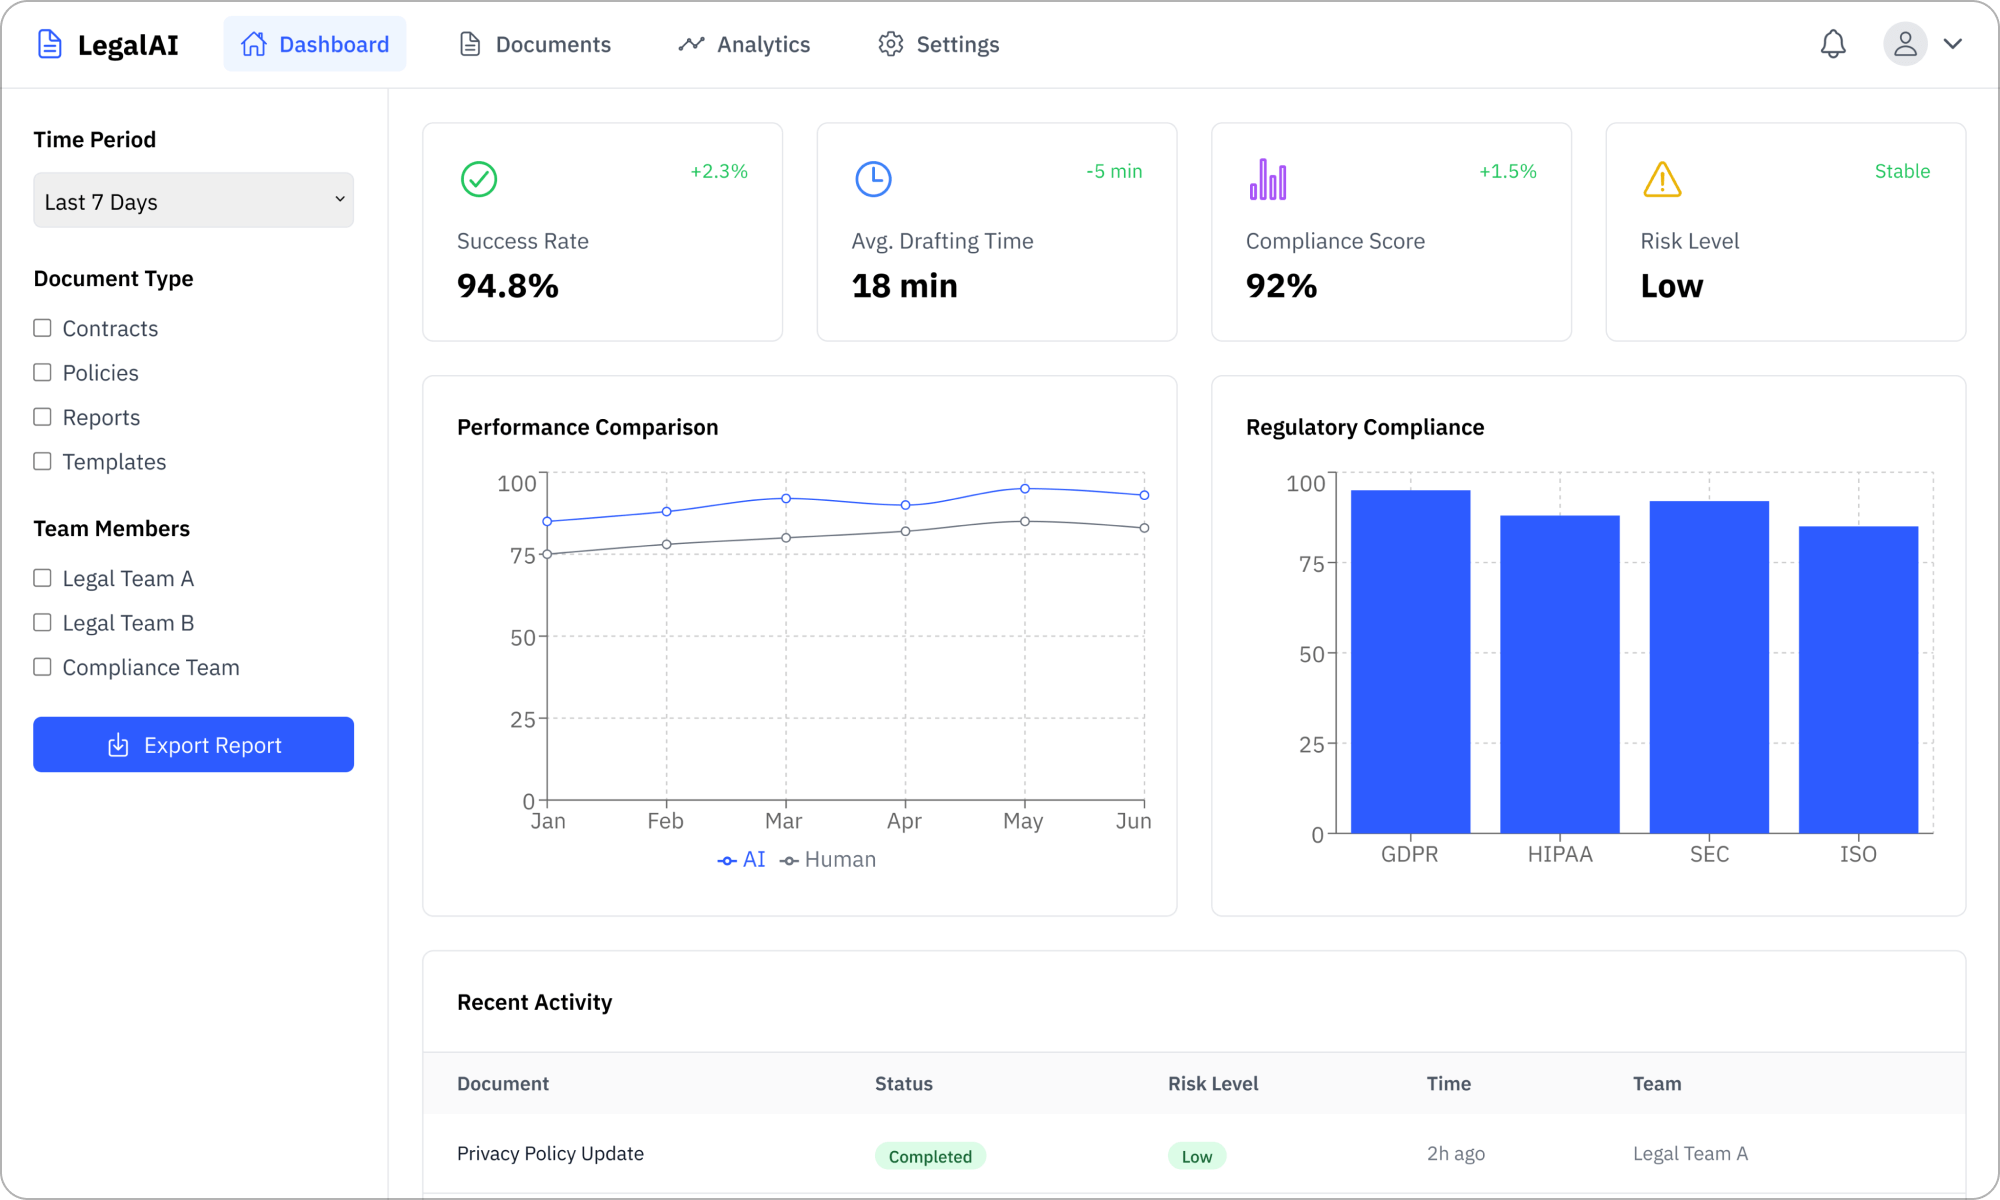Click the purple bar chart icon on Compliance Score
This screenshot has width=2000, height=1200.
coord(1268,180)
